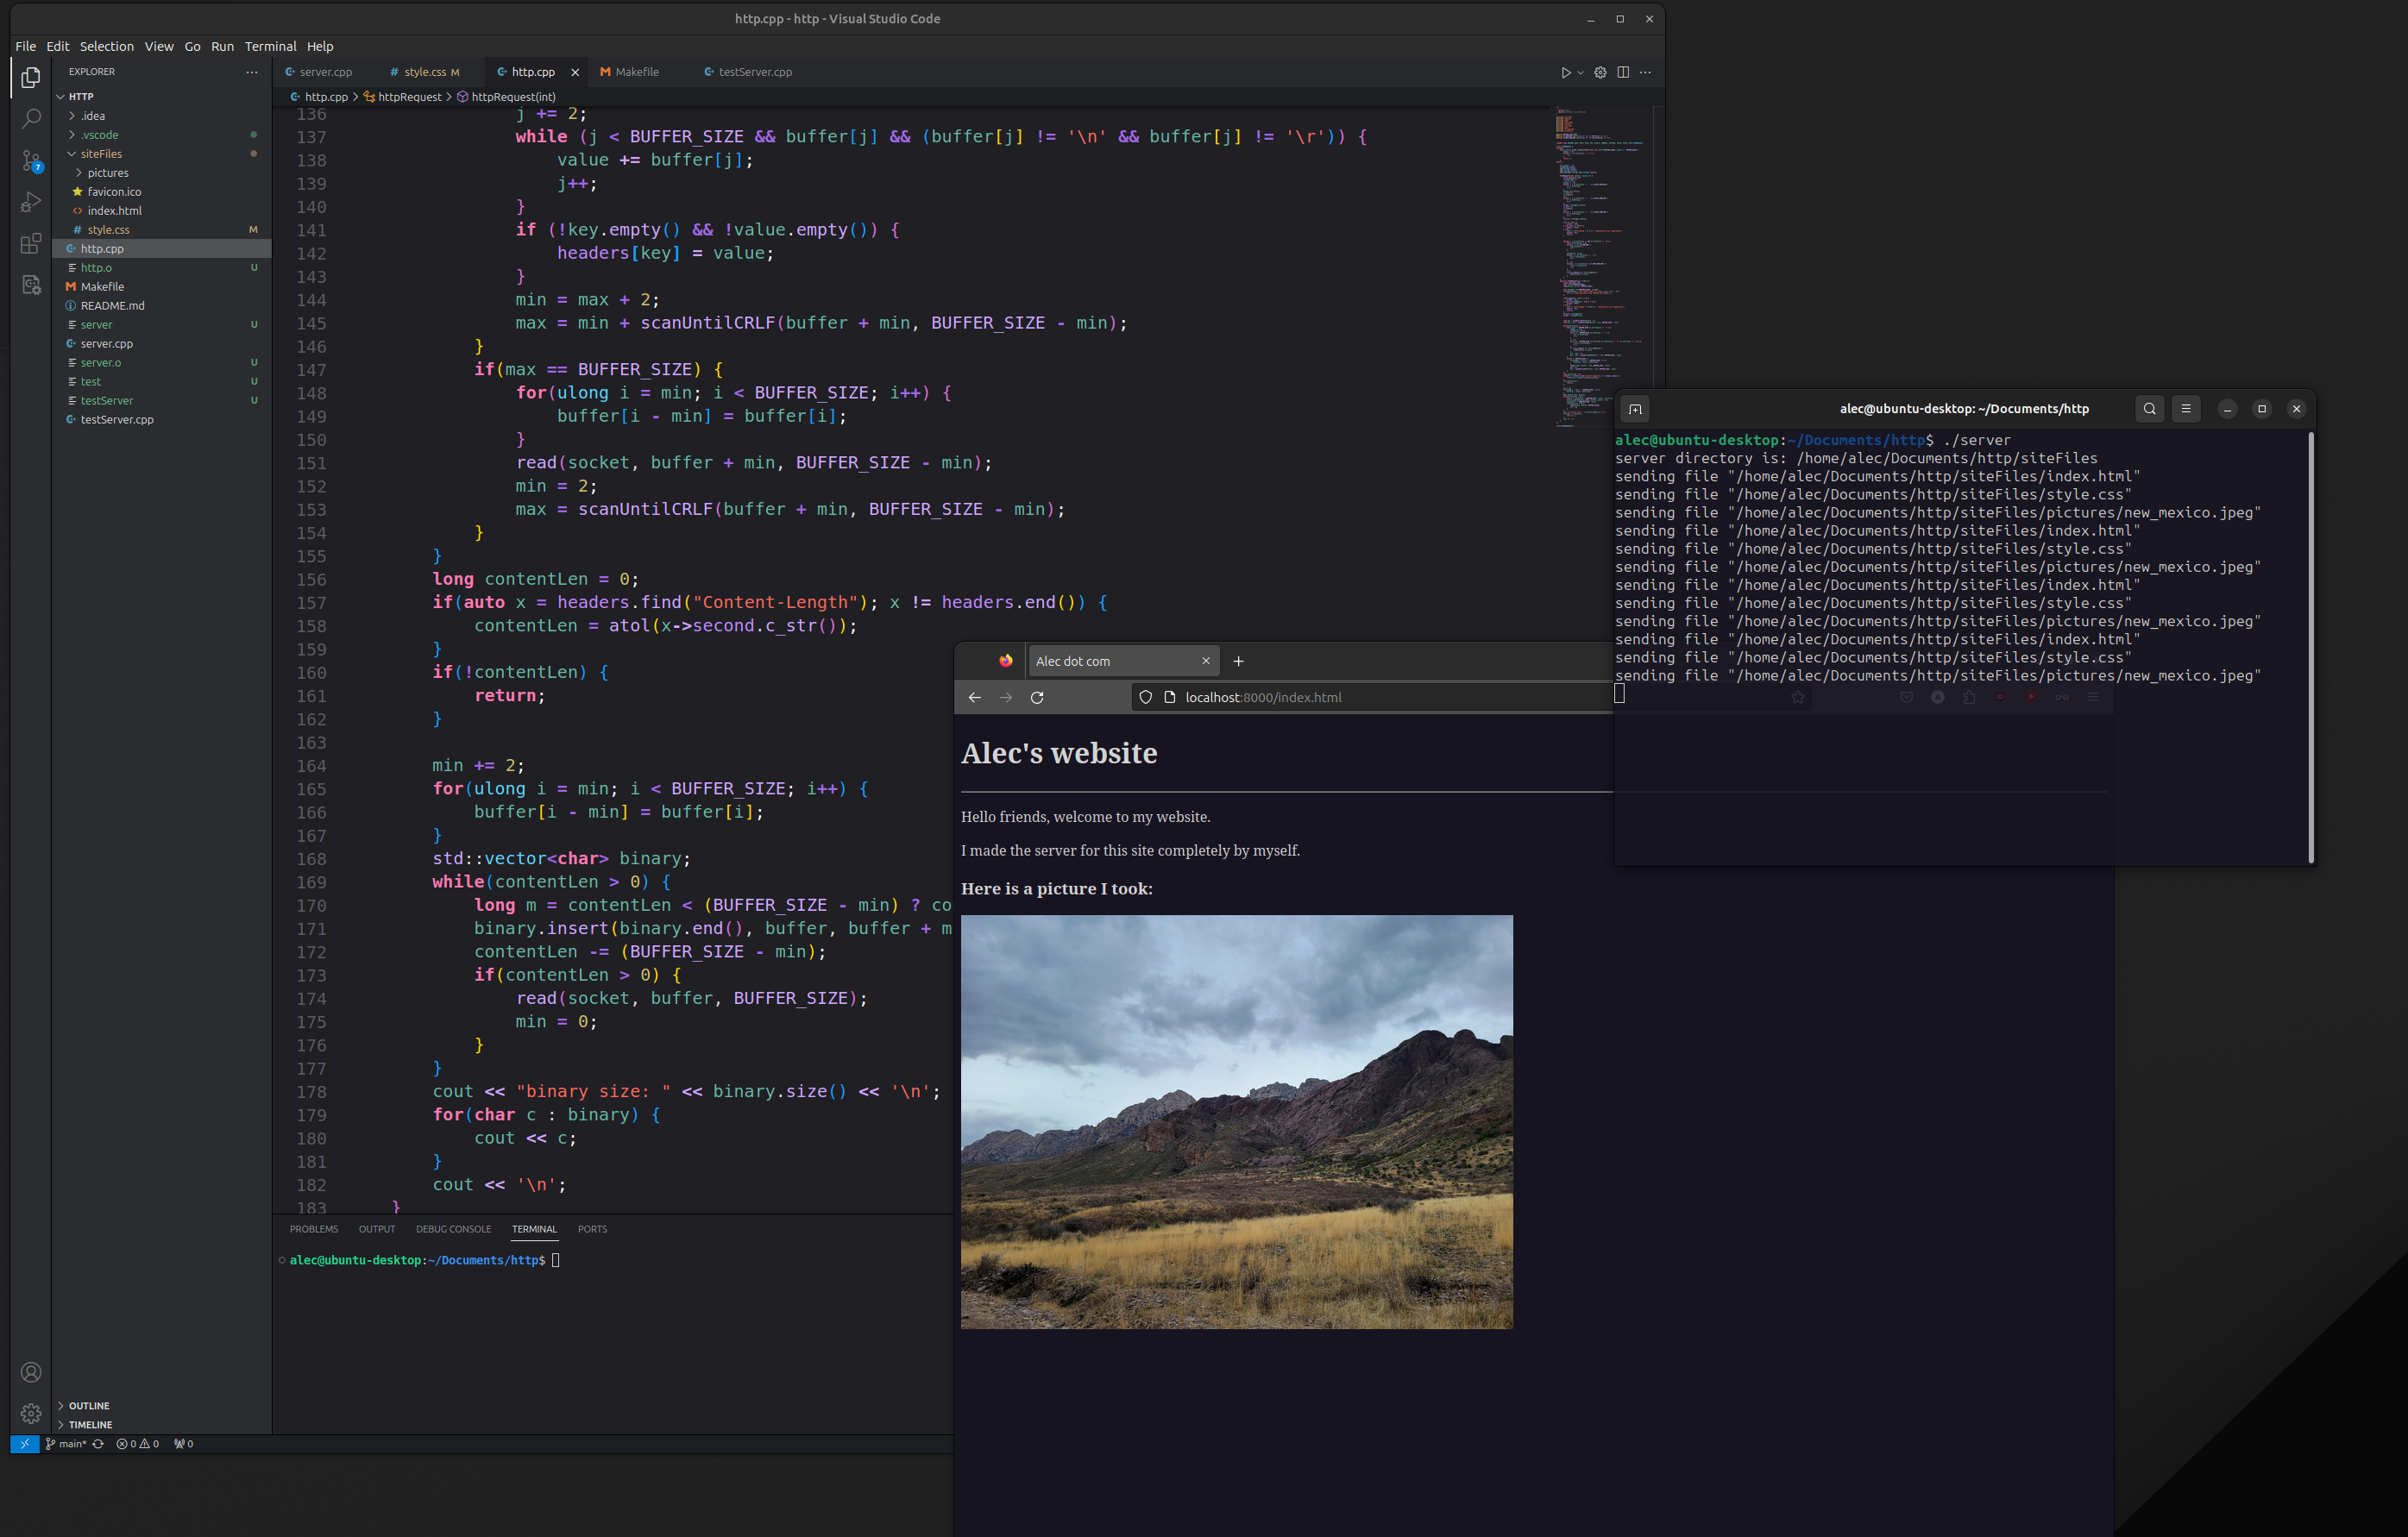Click the main* branch in status bar

(66, 1444)
